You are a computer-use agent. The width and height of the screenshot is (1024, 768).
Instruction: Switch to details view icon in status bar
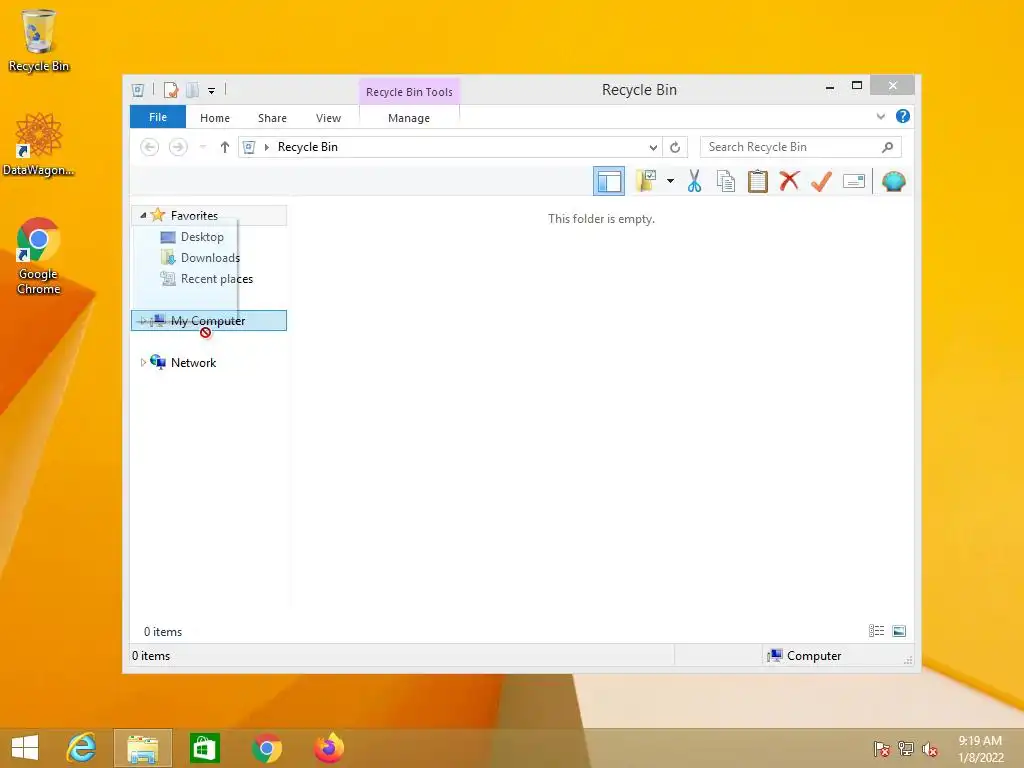tap(876, 631)
